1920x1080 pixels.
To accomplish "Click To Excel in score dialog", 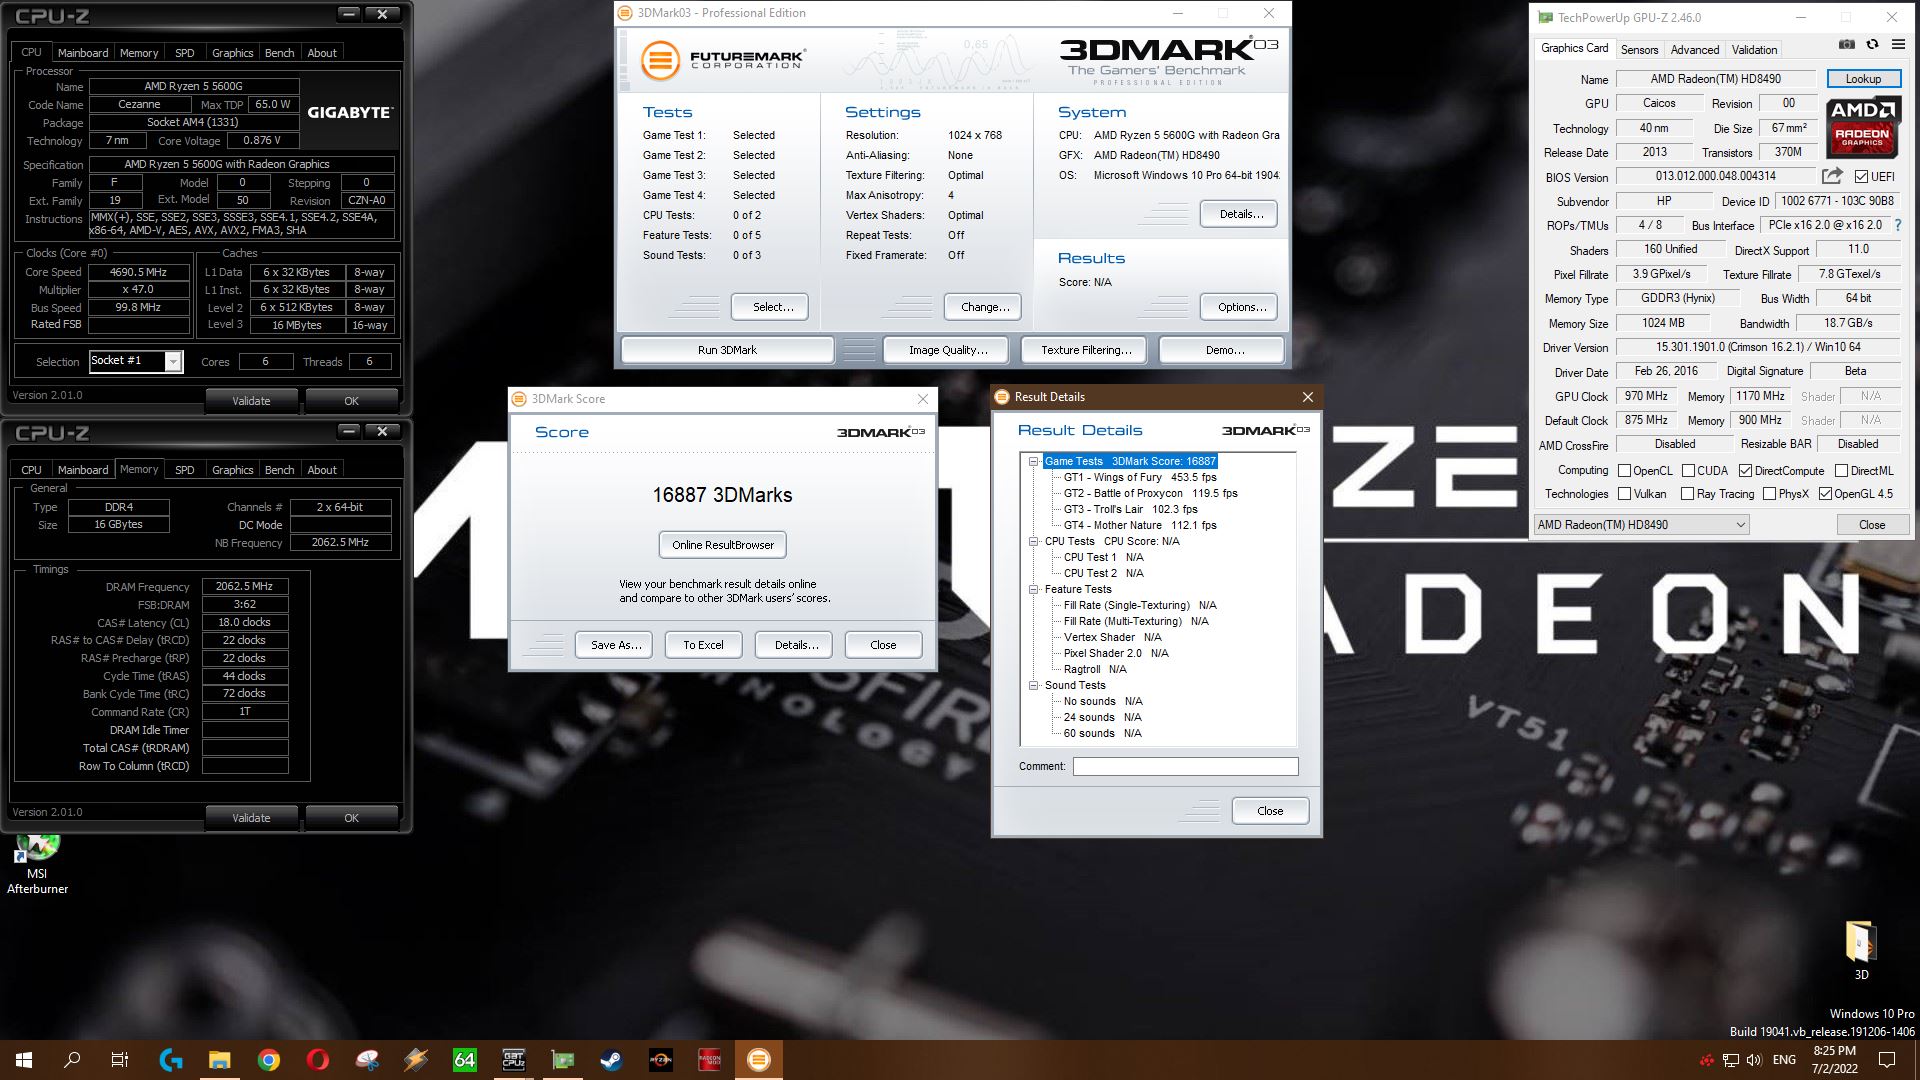I will pyautogui.click(x=703, y=645).
